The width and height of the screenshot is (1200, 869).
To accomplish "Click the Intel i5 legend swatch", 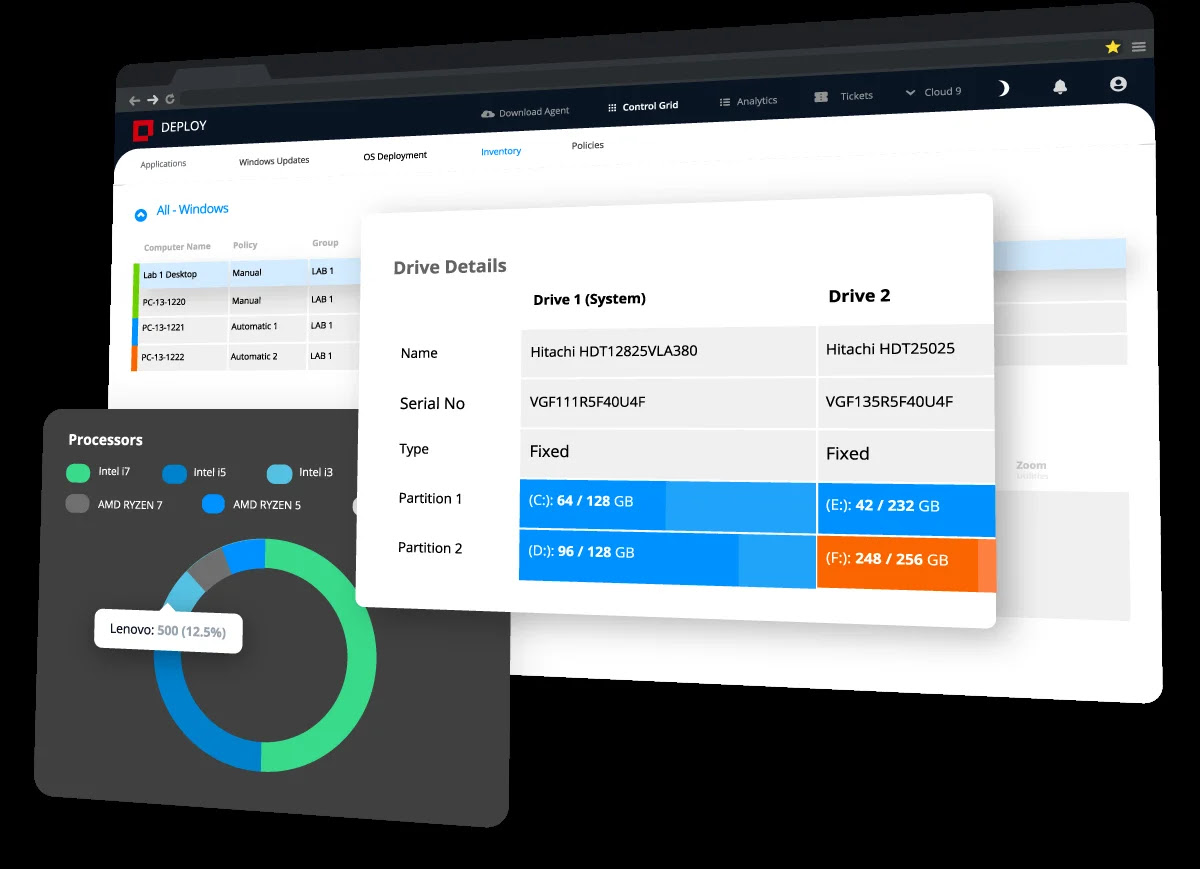I will click(175, 473).
